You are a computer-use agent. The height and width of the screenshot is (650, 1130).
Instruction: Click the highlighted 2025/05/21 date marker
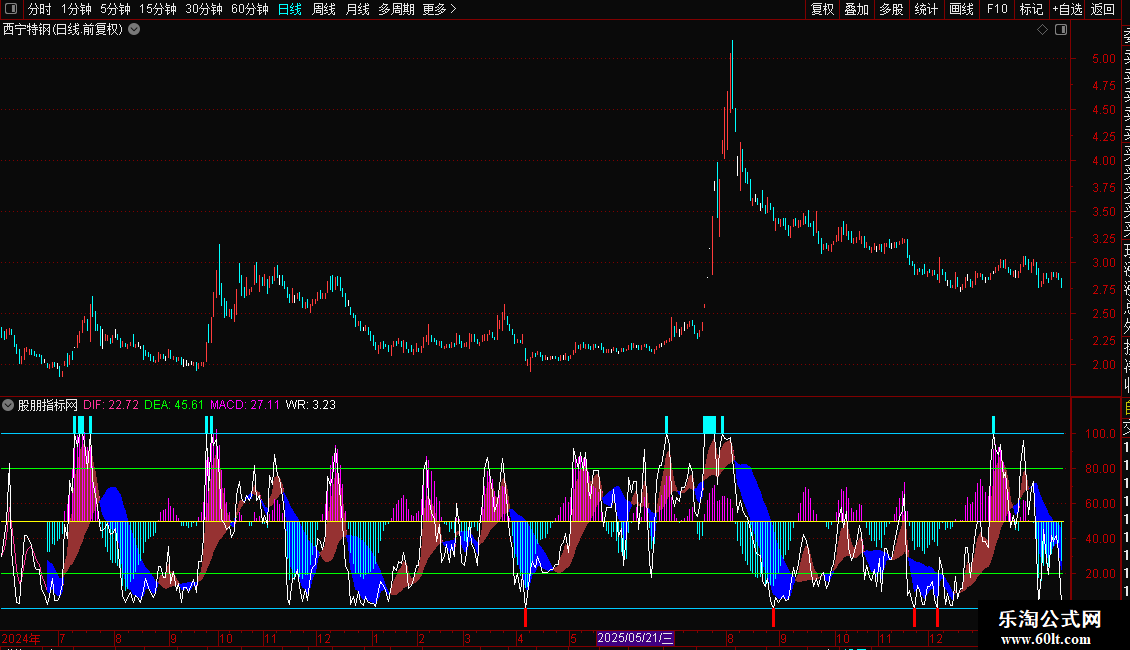(x=636, y=638)
